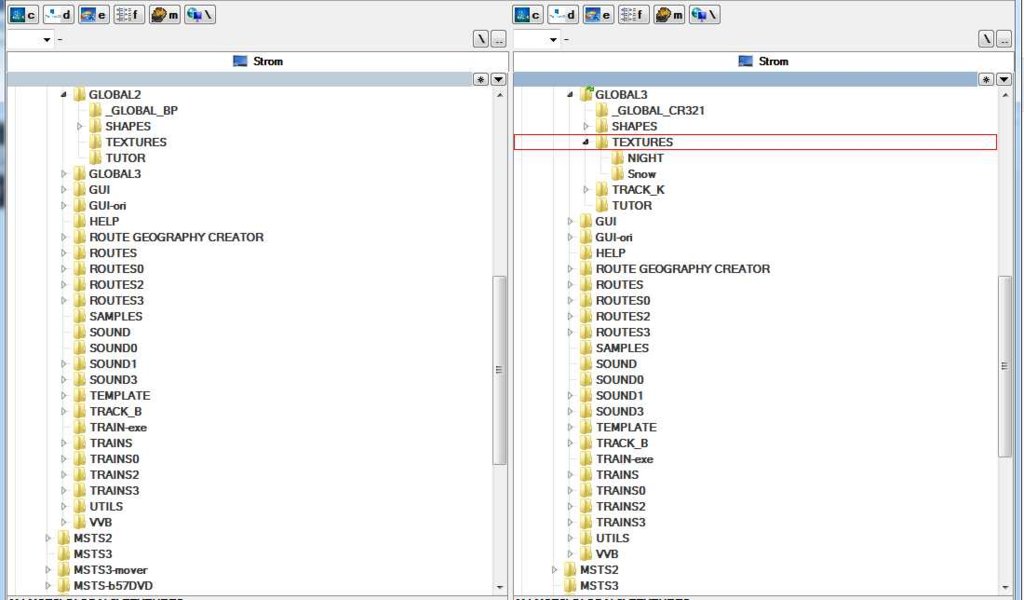Collapse TEXTURES folder in right tree

coord(586,142)
